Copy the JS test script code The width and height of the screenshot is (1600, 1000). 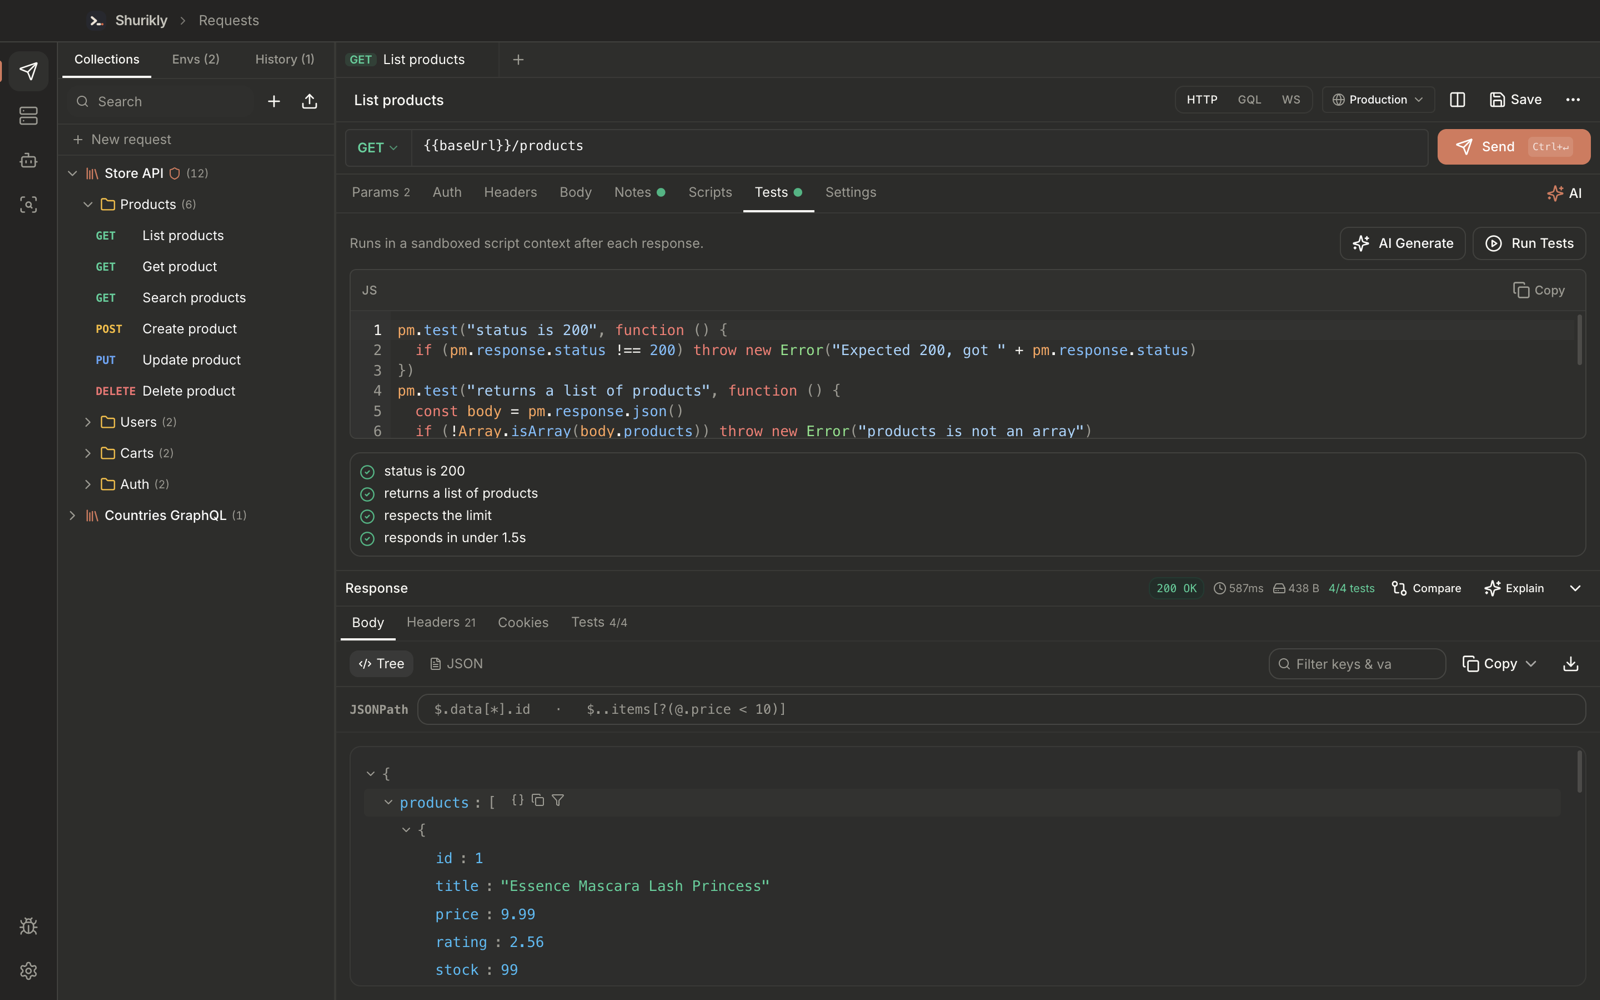(1539, 290)
